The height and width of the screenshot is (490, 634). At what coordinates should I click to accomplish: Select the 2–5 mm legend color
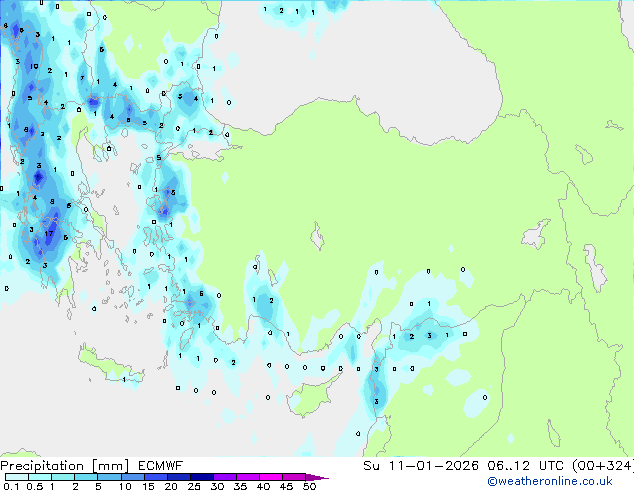(86, 477)
